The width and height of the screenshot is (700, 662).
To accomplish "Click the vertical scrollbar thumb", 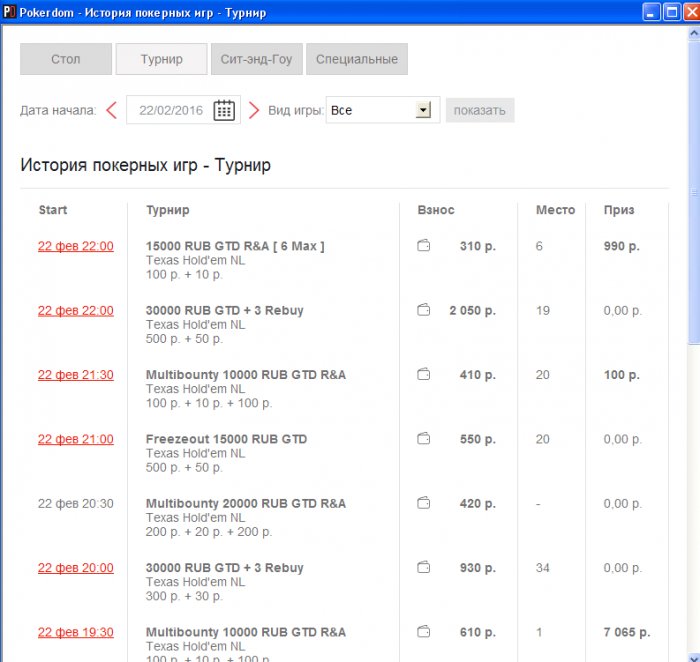I will tap(694, 192).
